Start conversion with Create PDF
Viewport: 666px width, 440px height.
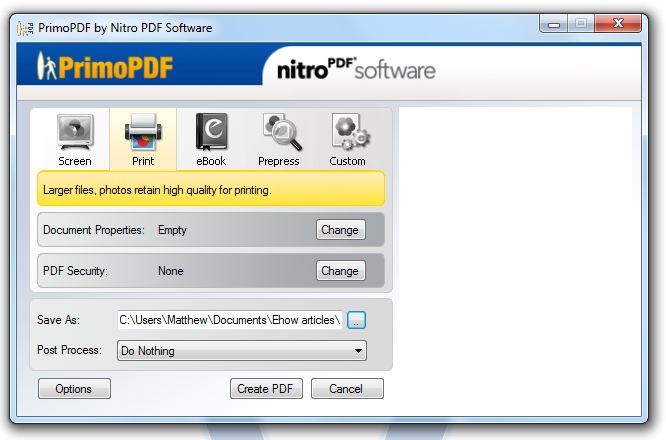266,389
